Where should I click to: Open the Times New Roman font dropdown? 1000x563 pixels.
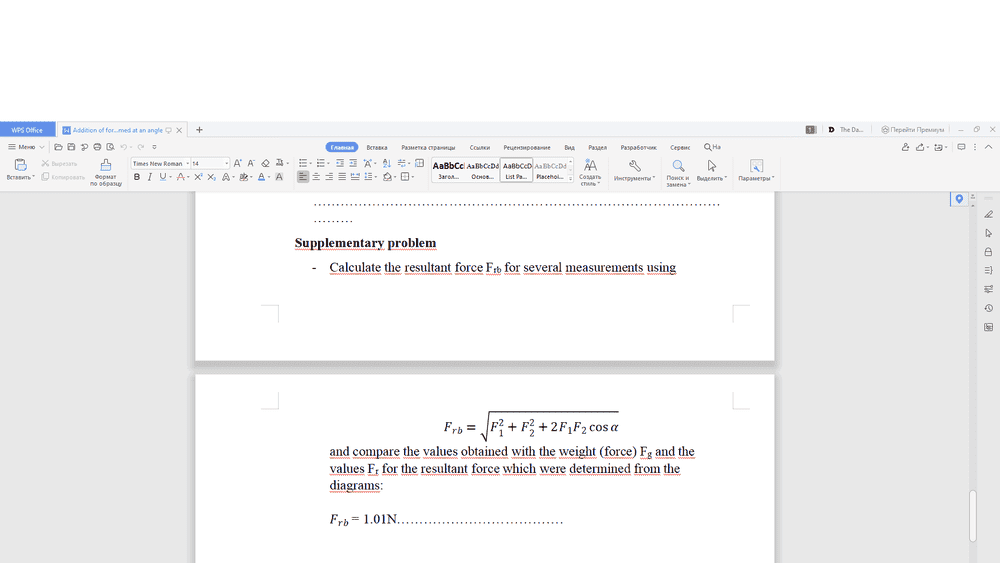[x=188, y=163]
